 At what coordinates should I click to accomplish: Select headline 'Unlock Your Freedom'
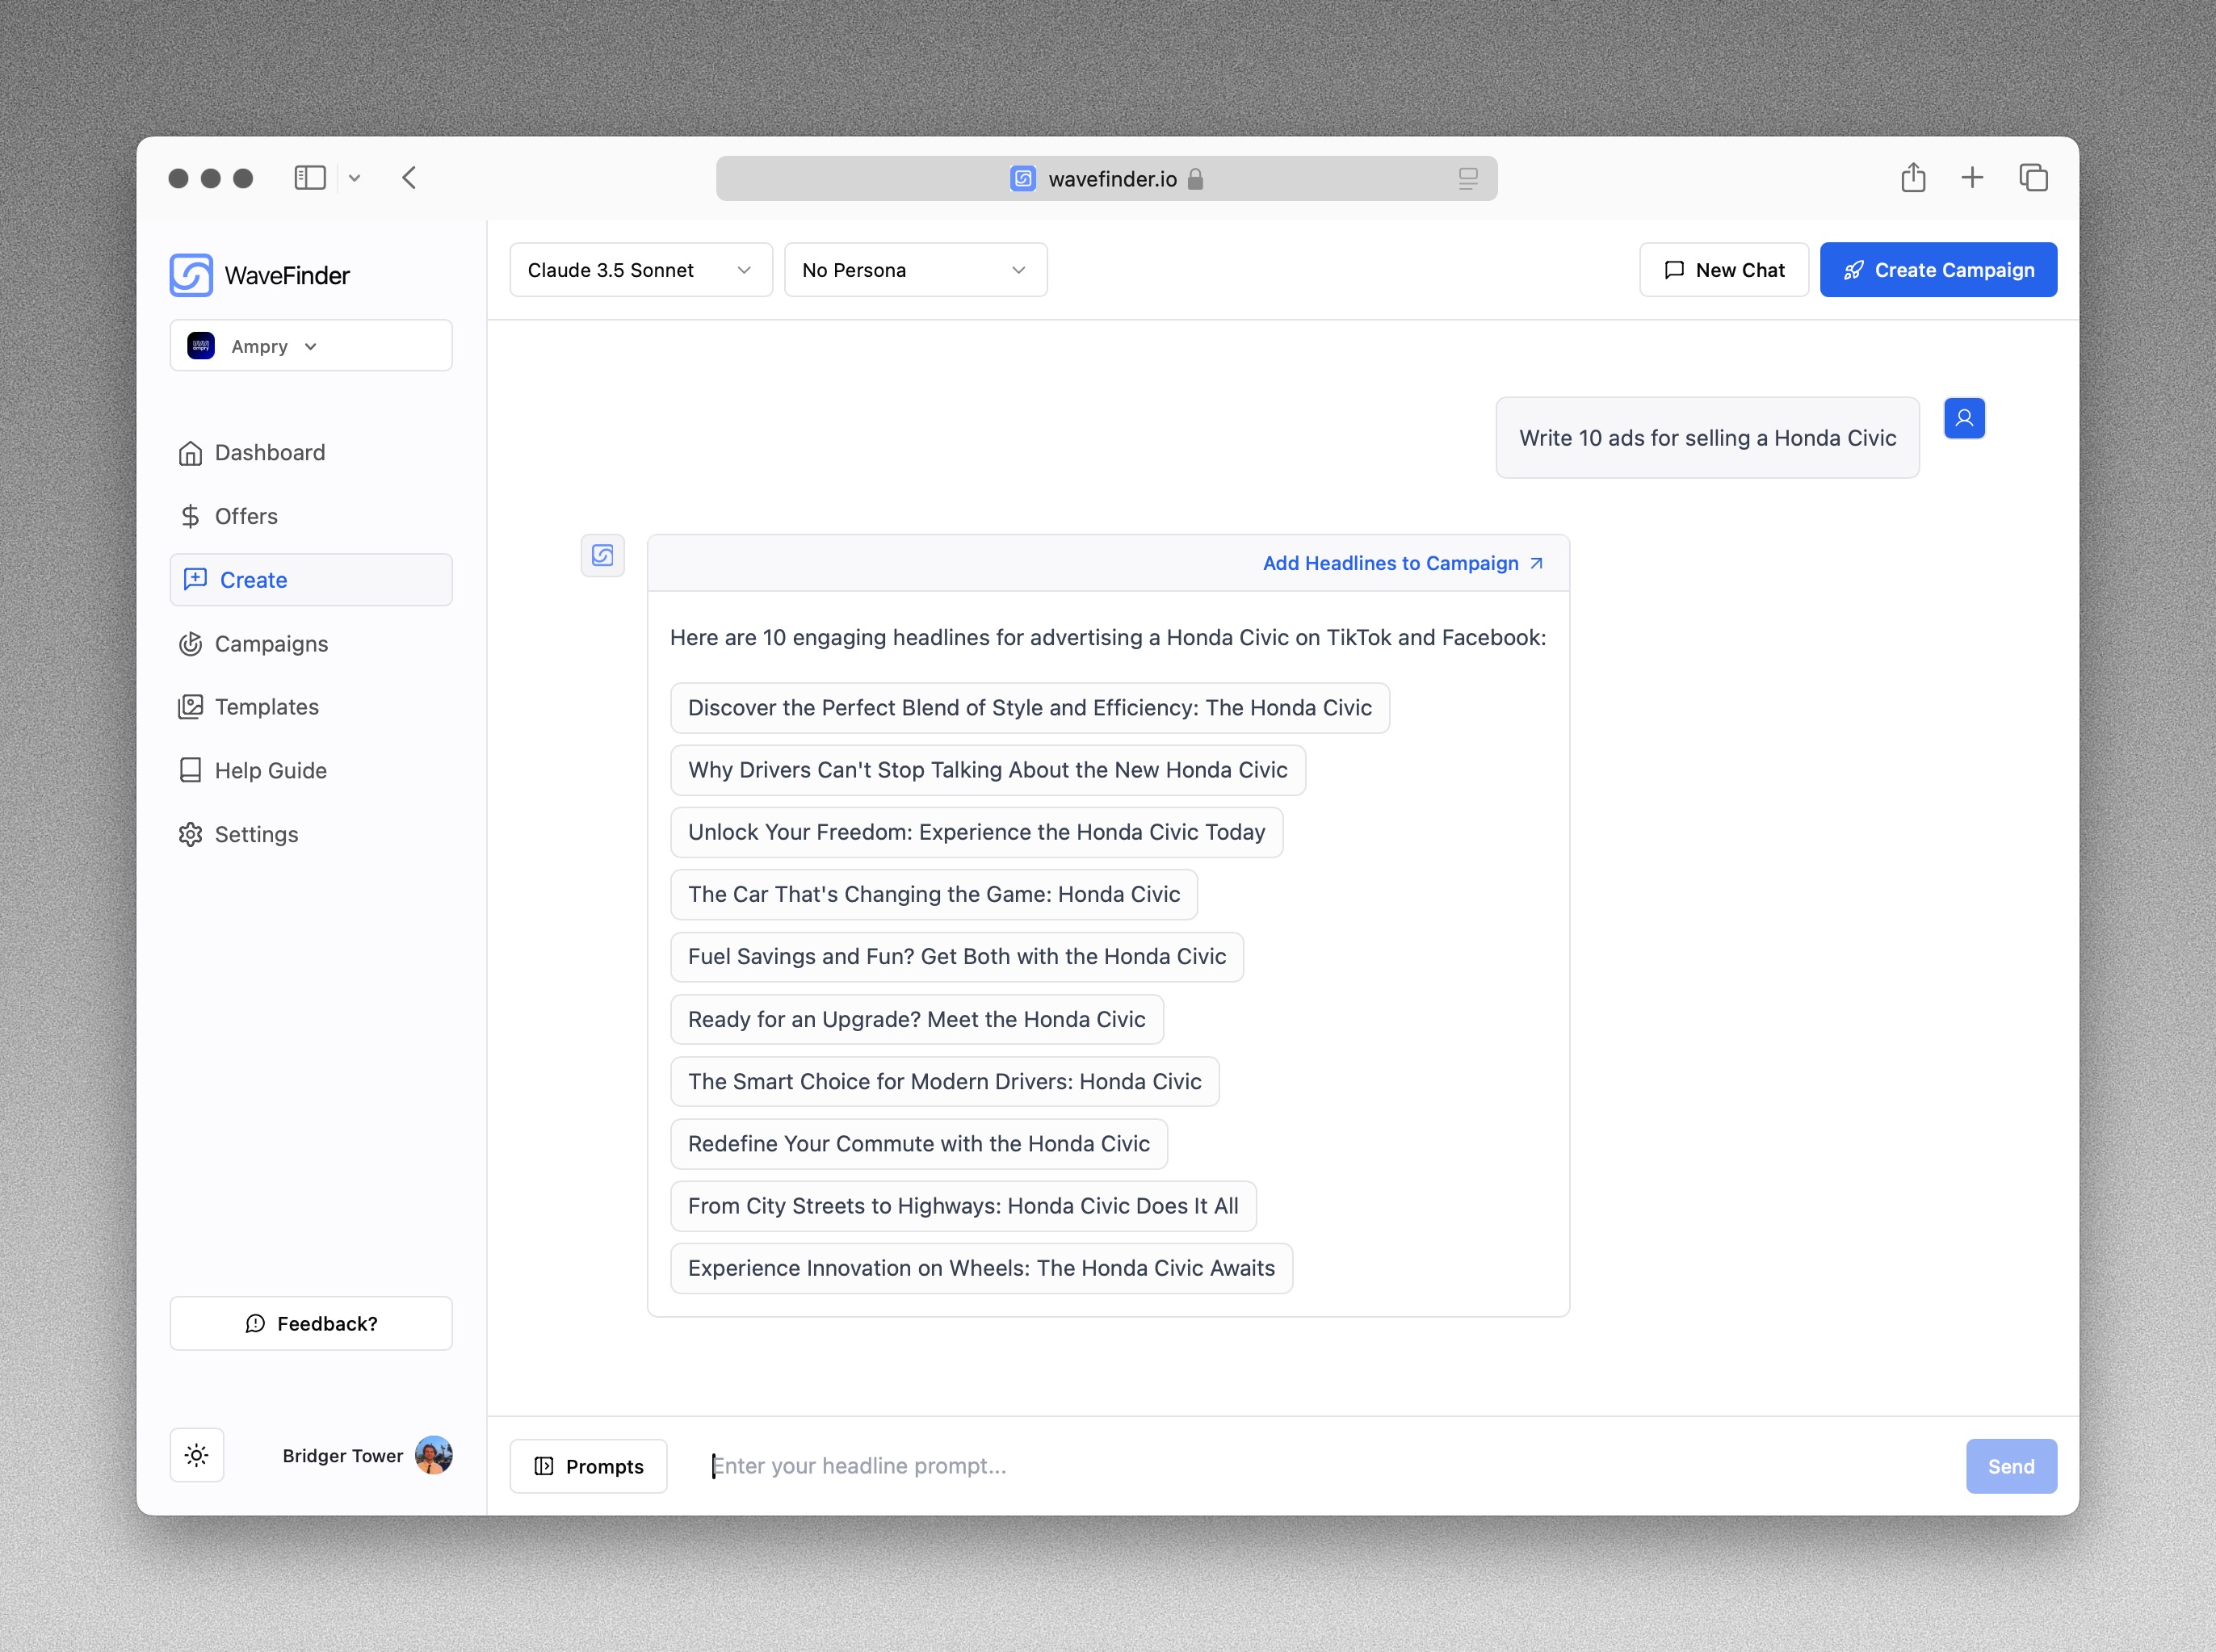[x=976, y=832]
